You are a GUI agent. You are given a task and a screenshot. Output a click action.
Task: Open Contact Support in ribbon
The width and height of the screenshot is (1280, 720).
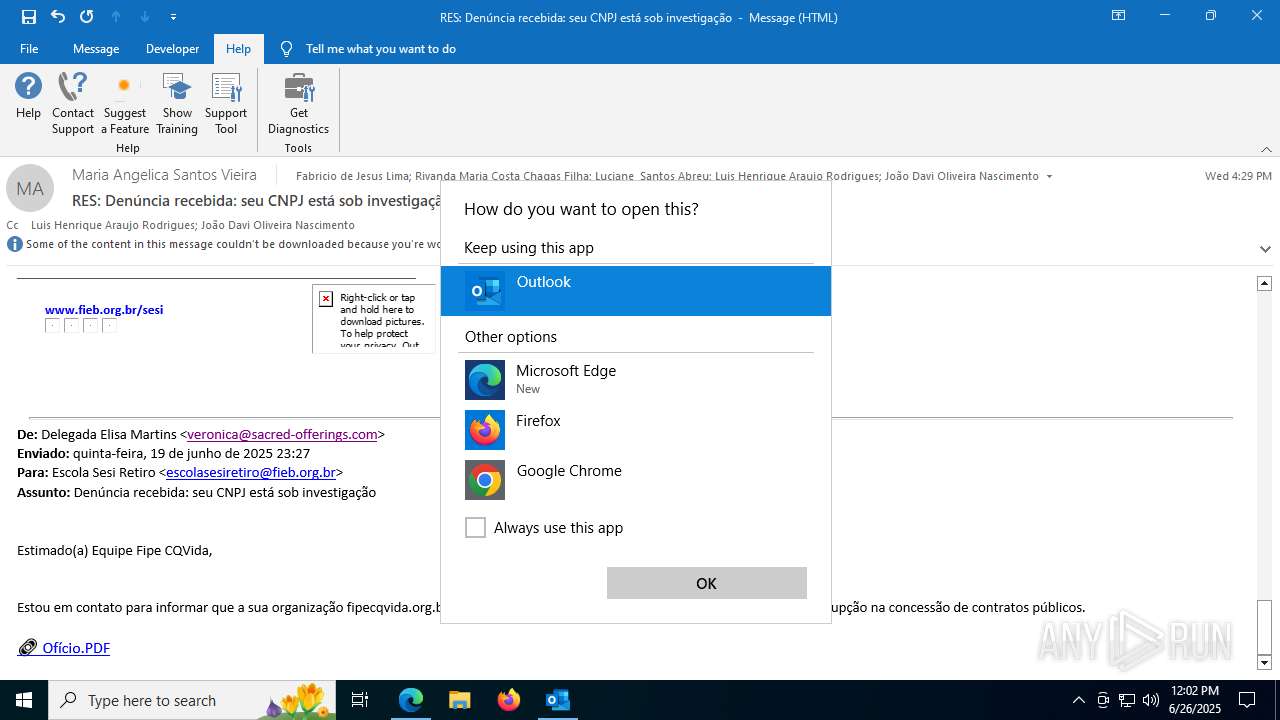point(73,104)
